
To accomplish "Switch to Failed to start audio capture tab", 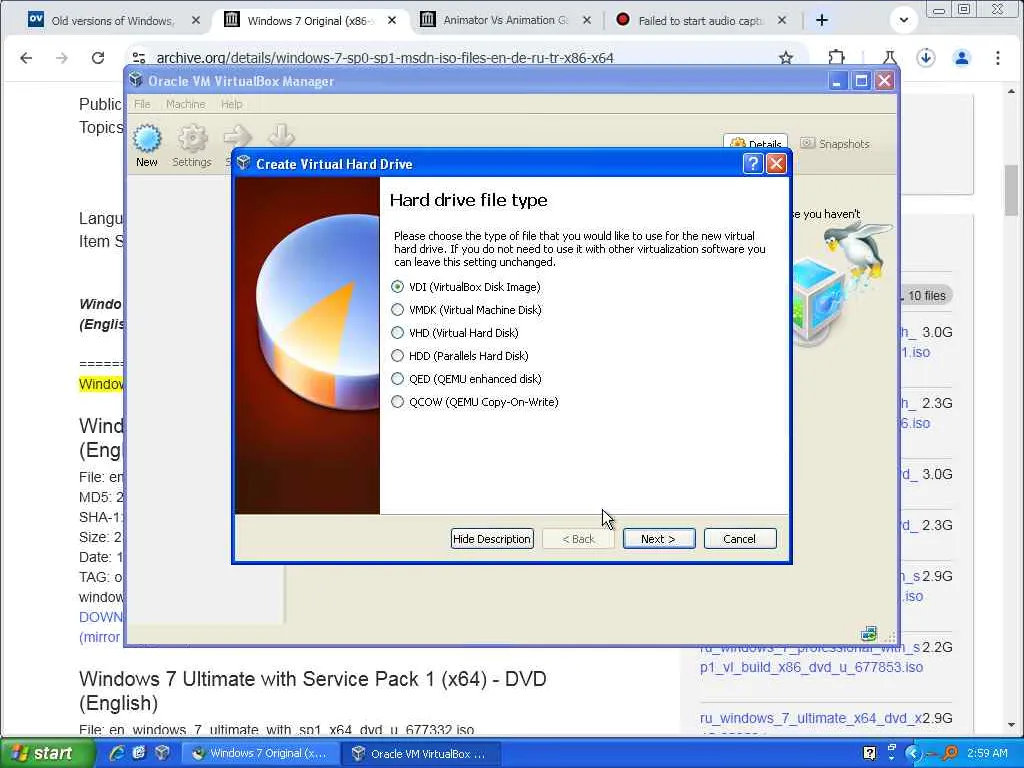I will click(700, 20).
